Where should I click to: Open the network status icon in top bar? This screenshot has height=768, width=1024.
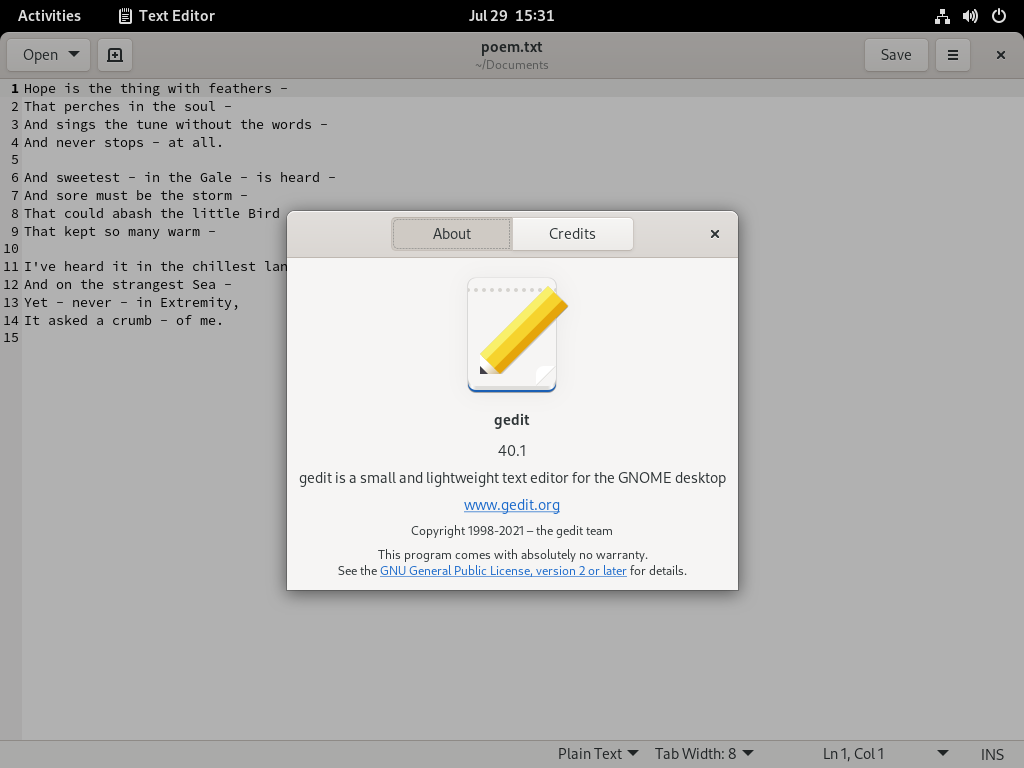click(x=942, y=16)
